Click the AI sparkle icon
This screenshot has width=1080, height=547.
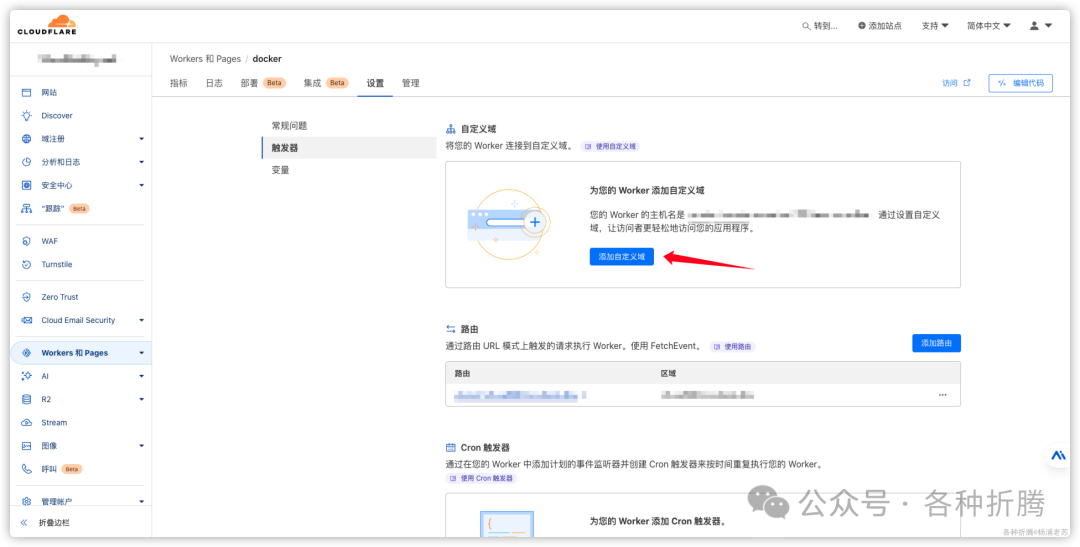point(27,376)
